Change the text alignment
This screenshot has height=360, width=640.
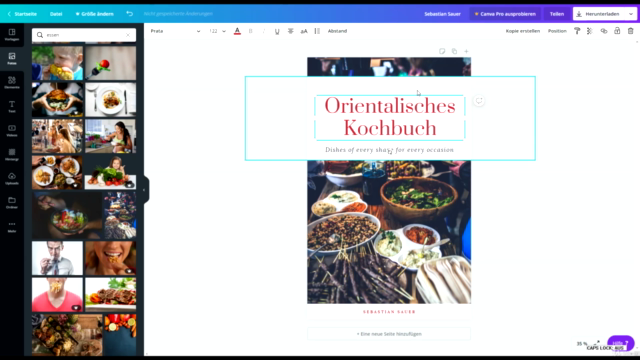coord(291,31)
